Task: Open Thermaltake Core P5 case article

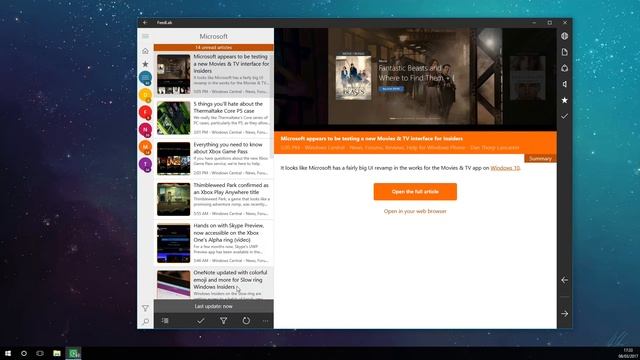Action: click(213, 118)
